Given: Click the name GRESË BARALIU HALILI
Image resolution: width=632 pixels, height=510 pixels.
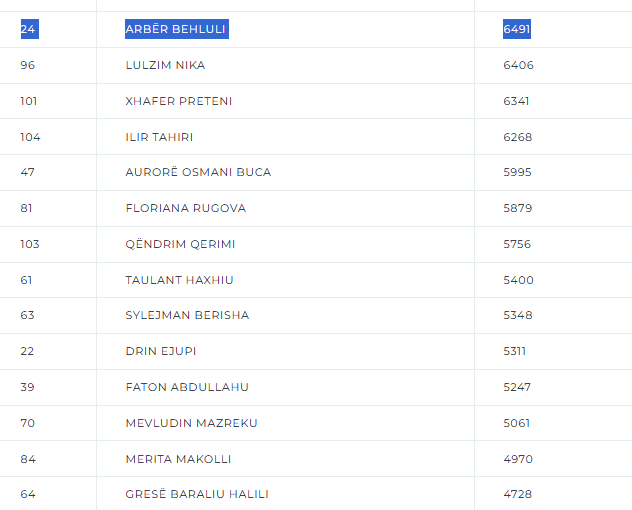Looking at the screenshot, I should click(197, 494).
